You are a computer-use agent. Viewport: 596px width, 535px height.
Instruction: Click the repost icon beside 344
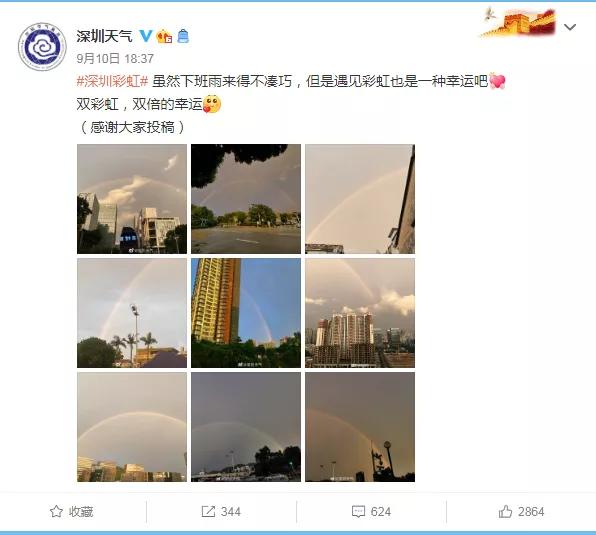coord(208,511)
